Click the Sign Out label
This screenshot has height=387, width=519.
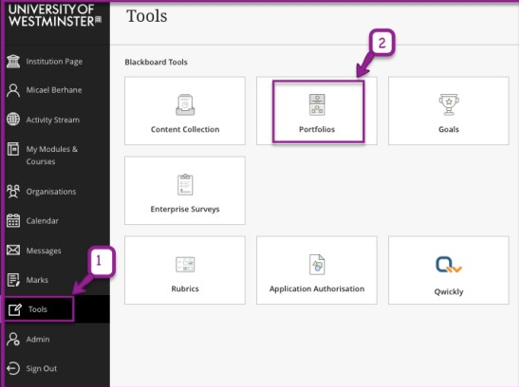(42, 369)
